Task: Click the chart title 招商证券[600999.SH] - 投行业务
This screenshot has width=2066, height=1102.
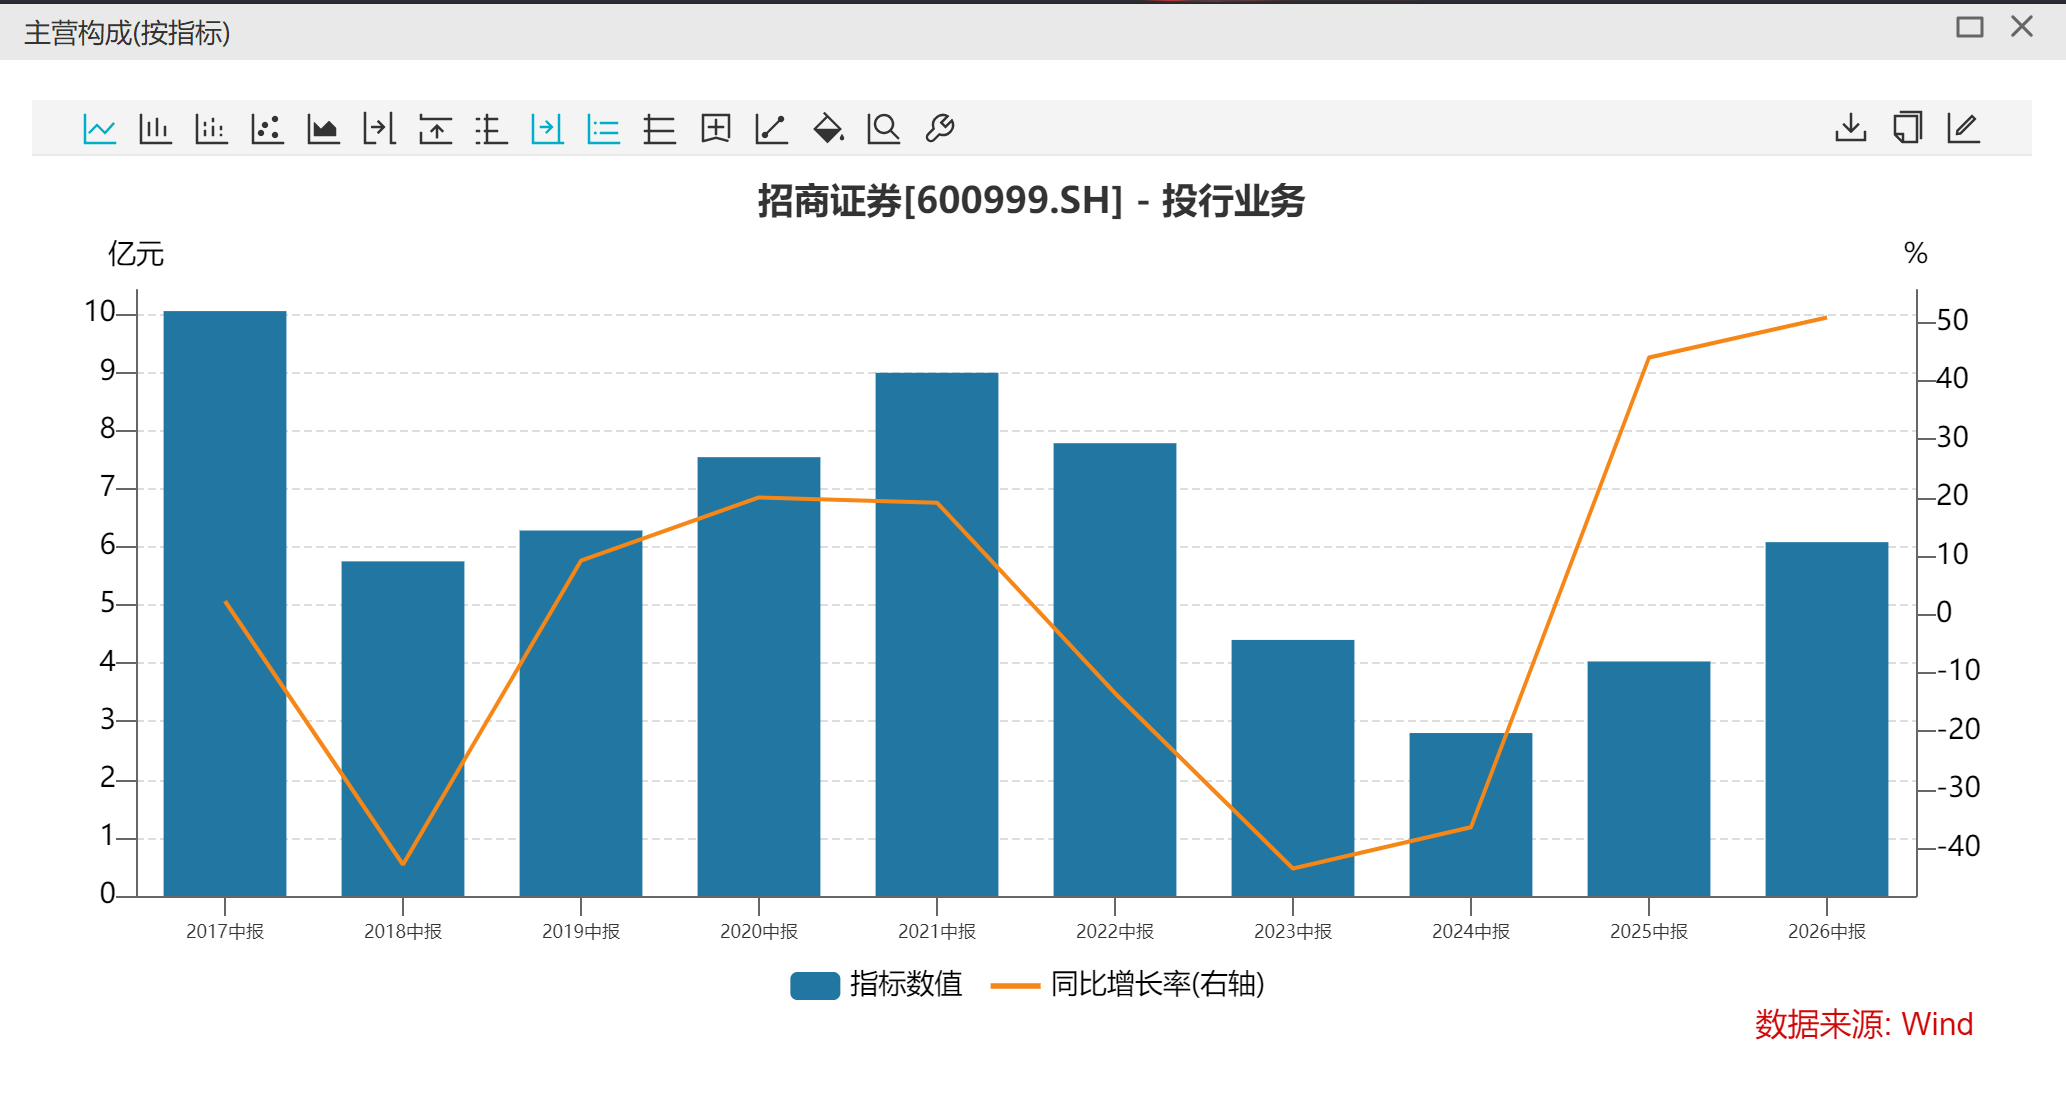Action: tap(1031, 201)
